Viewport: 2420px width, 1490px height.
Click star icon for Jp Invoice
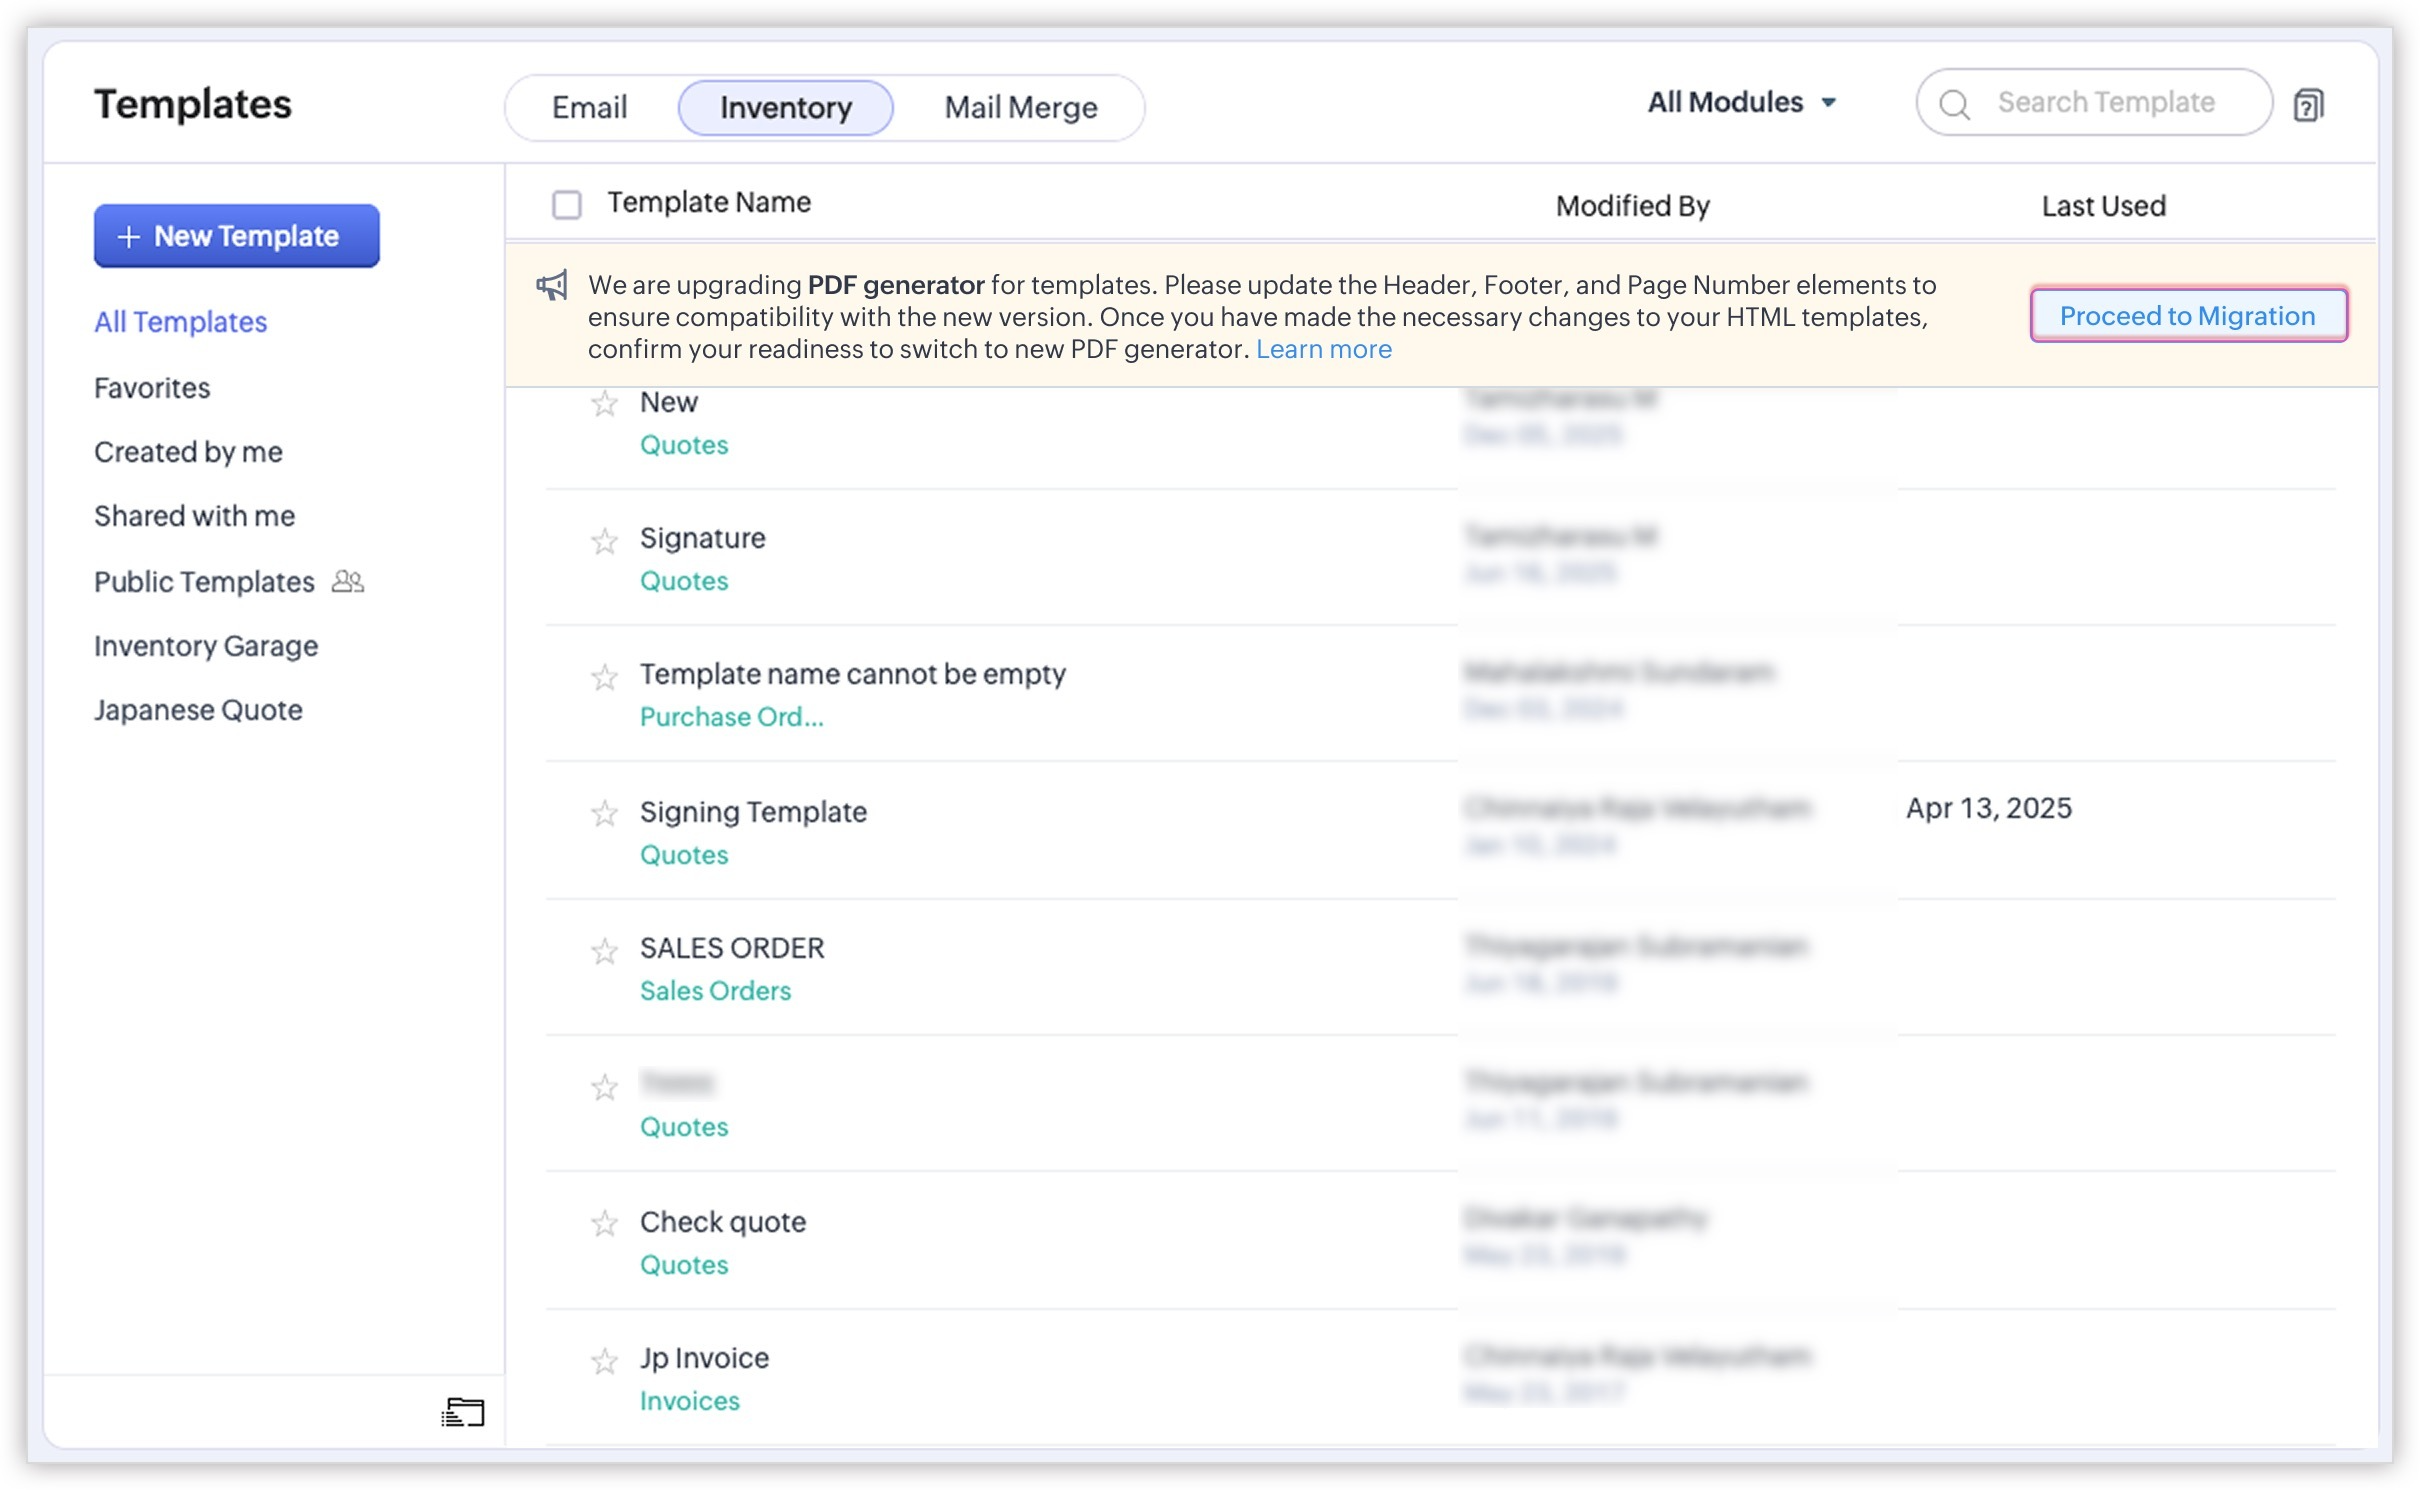pyautogui.click(x=604, y=1360)
